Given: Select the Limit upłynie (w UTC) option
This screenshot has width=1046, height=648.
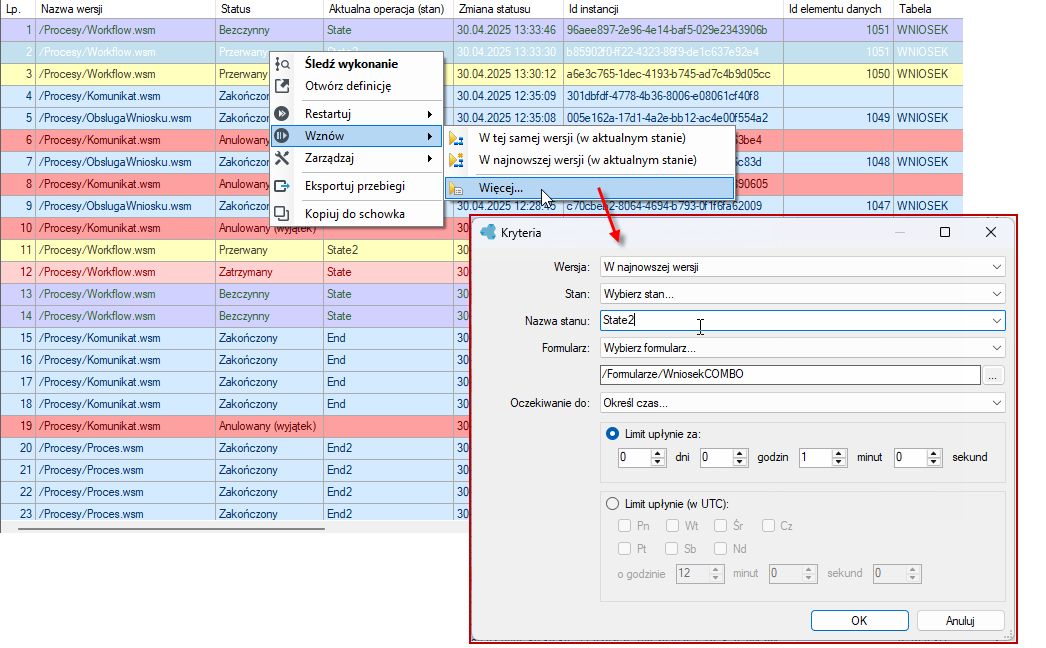Looking at the screenshot, I should click(x=612, y=504).
